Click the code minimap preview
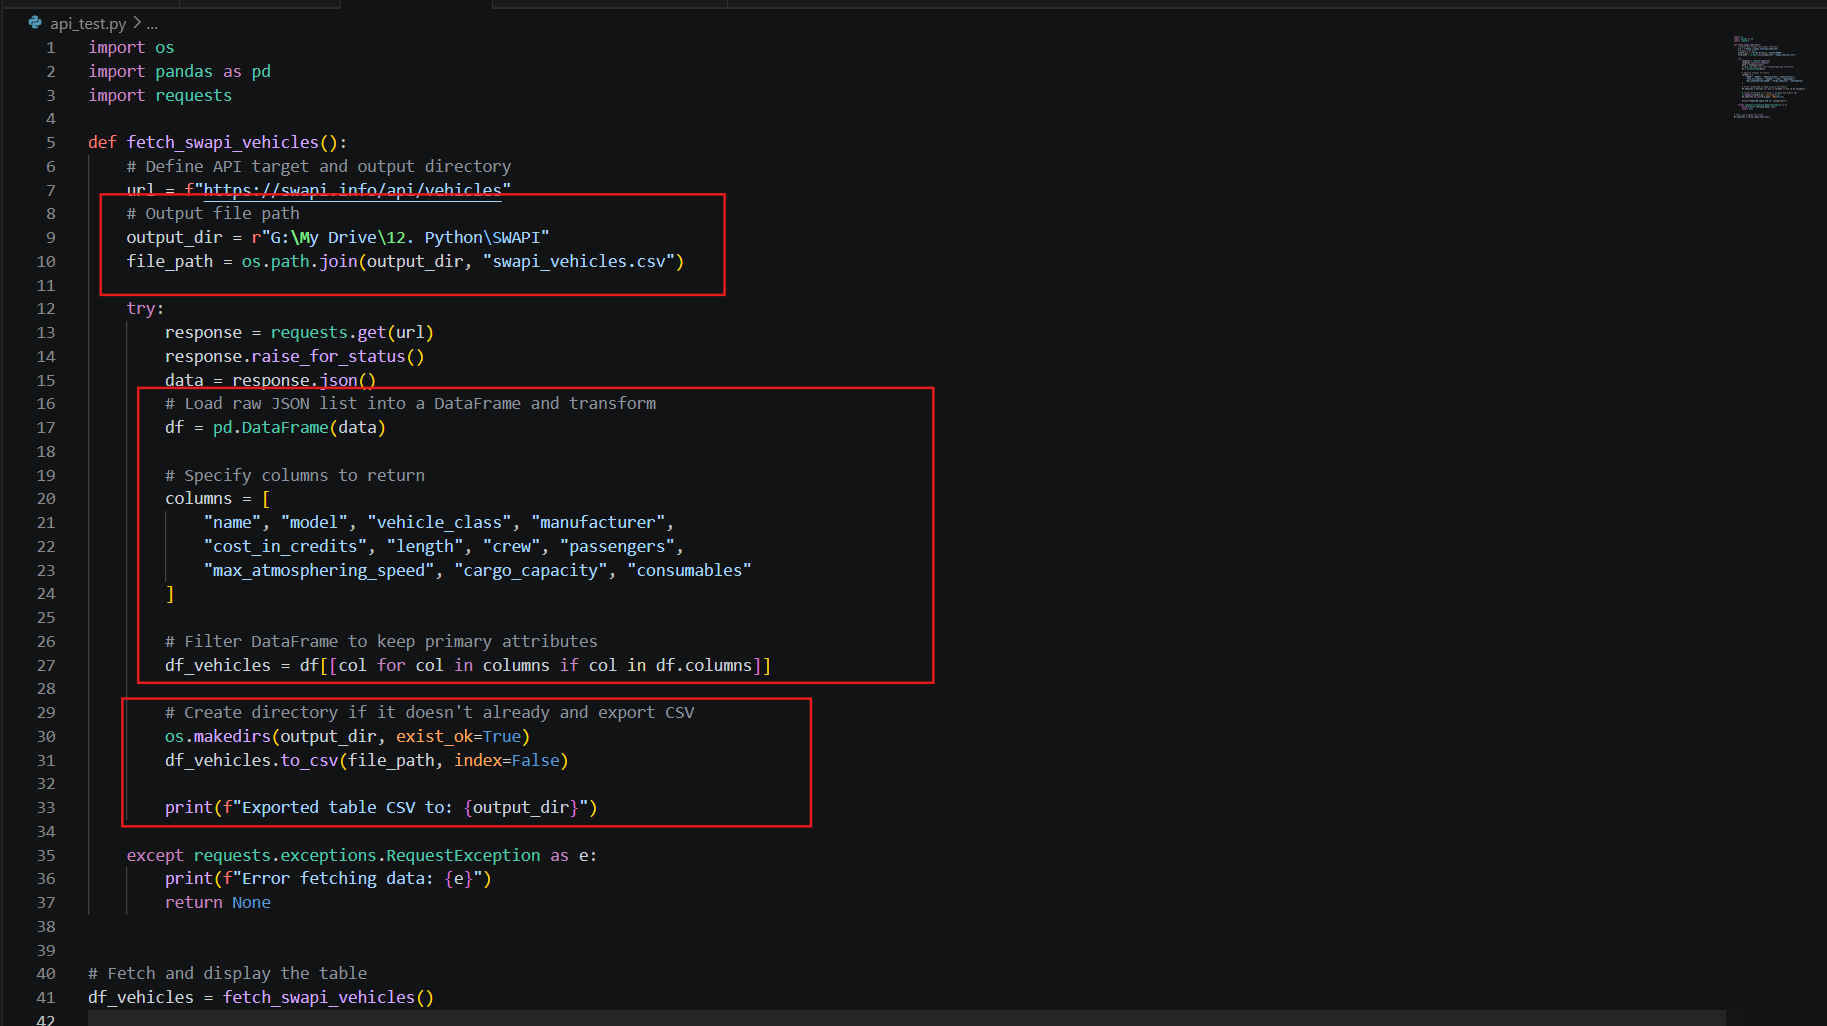 (x=1768, y=77)
